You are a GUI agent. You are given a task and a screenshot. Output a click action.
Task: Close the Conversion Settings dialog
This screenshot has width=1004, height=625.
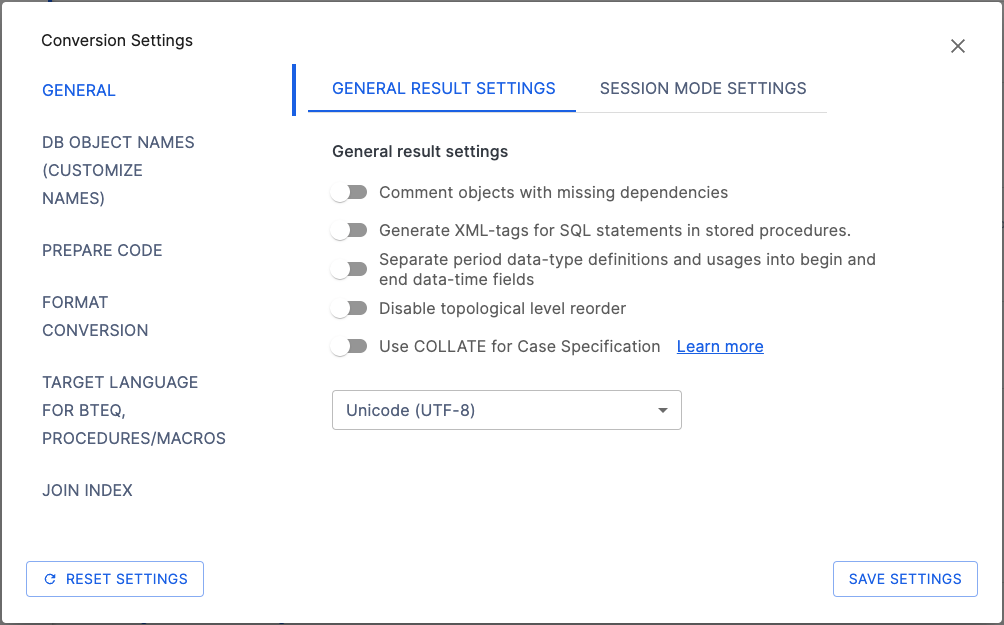[x=957, y=46]
